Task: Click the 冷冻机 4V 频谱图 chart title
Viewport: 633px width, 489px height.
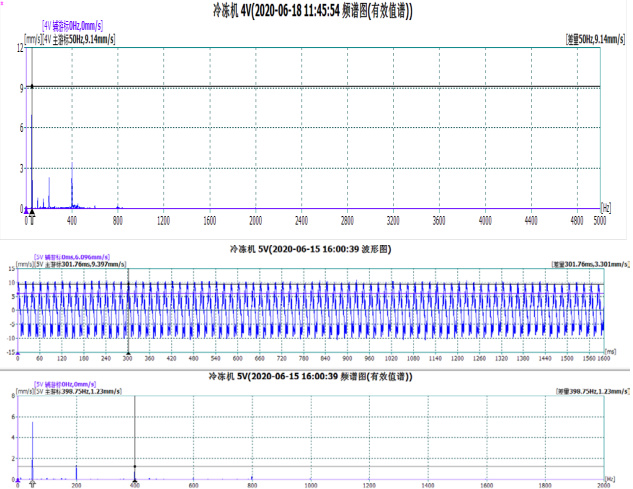Action: 313,10
